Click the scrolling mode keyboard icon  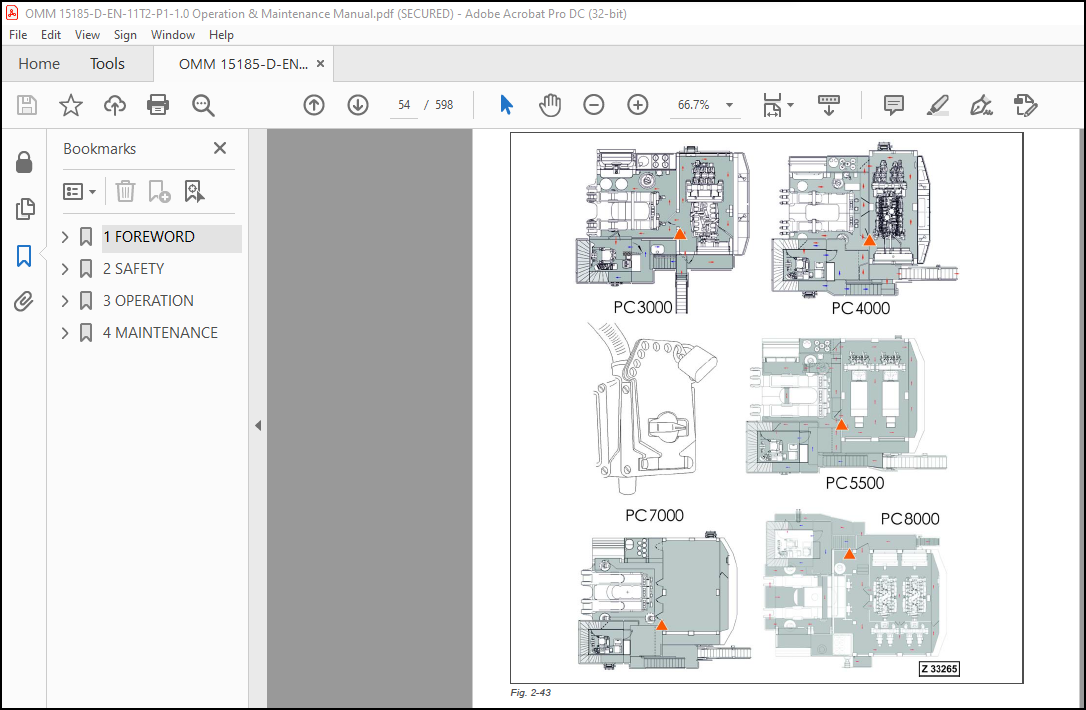click(x=828, y=105)
